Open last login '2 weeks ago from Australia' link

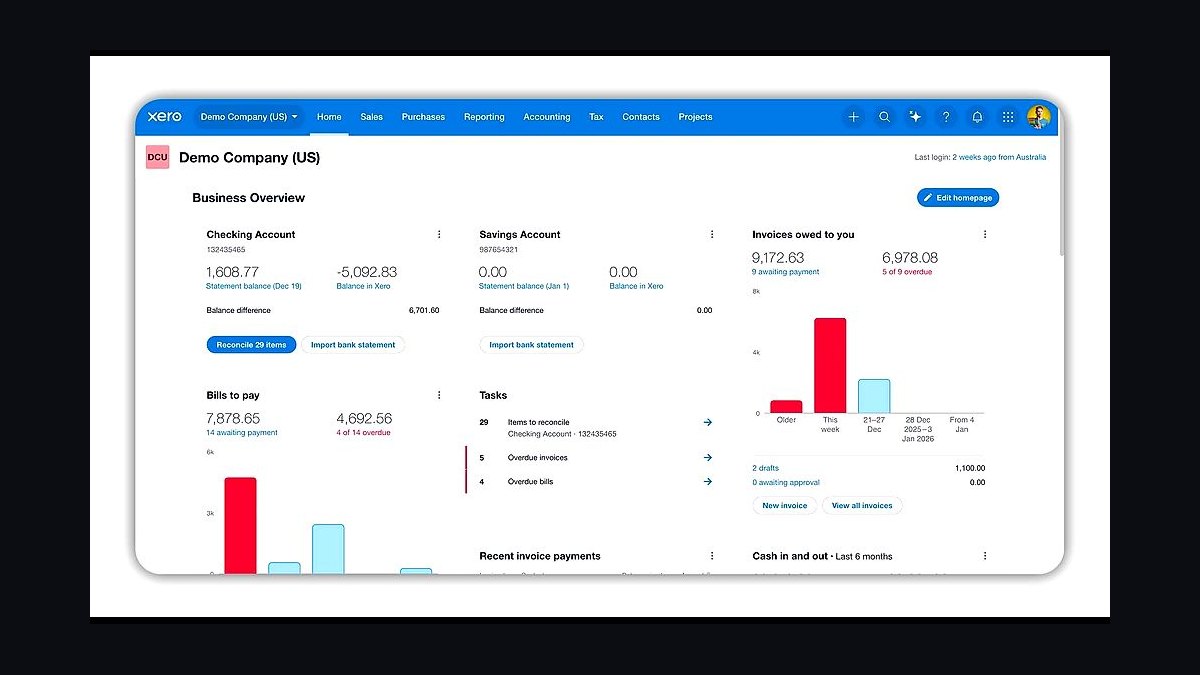[999, 157]
